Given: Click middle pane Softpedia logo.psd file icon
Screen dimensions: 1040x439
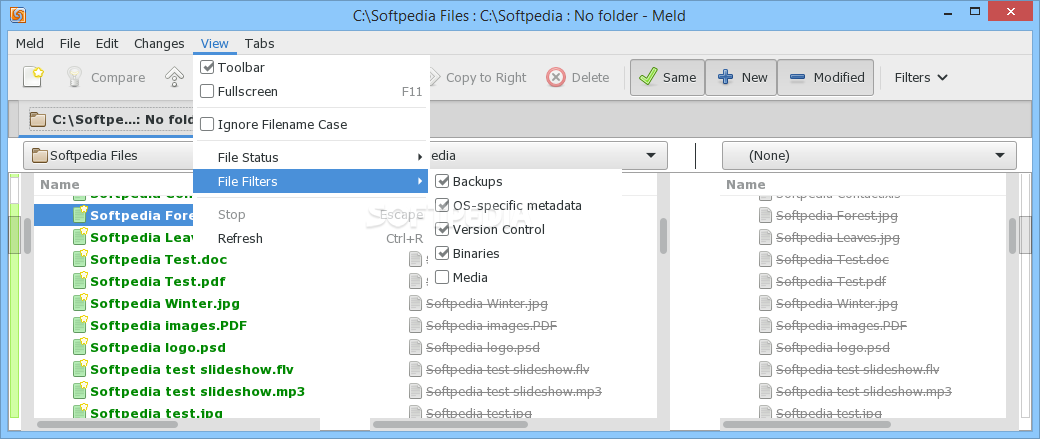Looking at the screenshot, I should 415,347.
